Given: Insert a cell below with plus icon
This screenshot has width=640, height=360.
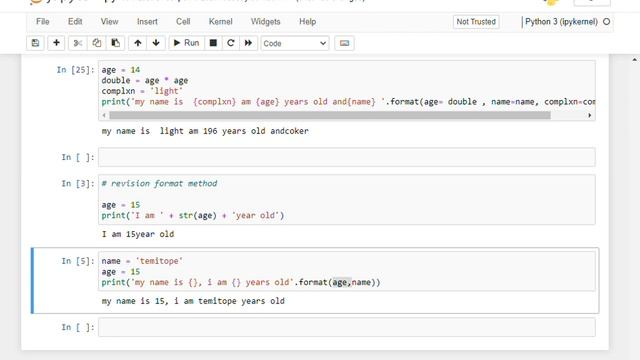Looking at the screenshot, I should (x=56, y=43).
